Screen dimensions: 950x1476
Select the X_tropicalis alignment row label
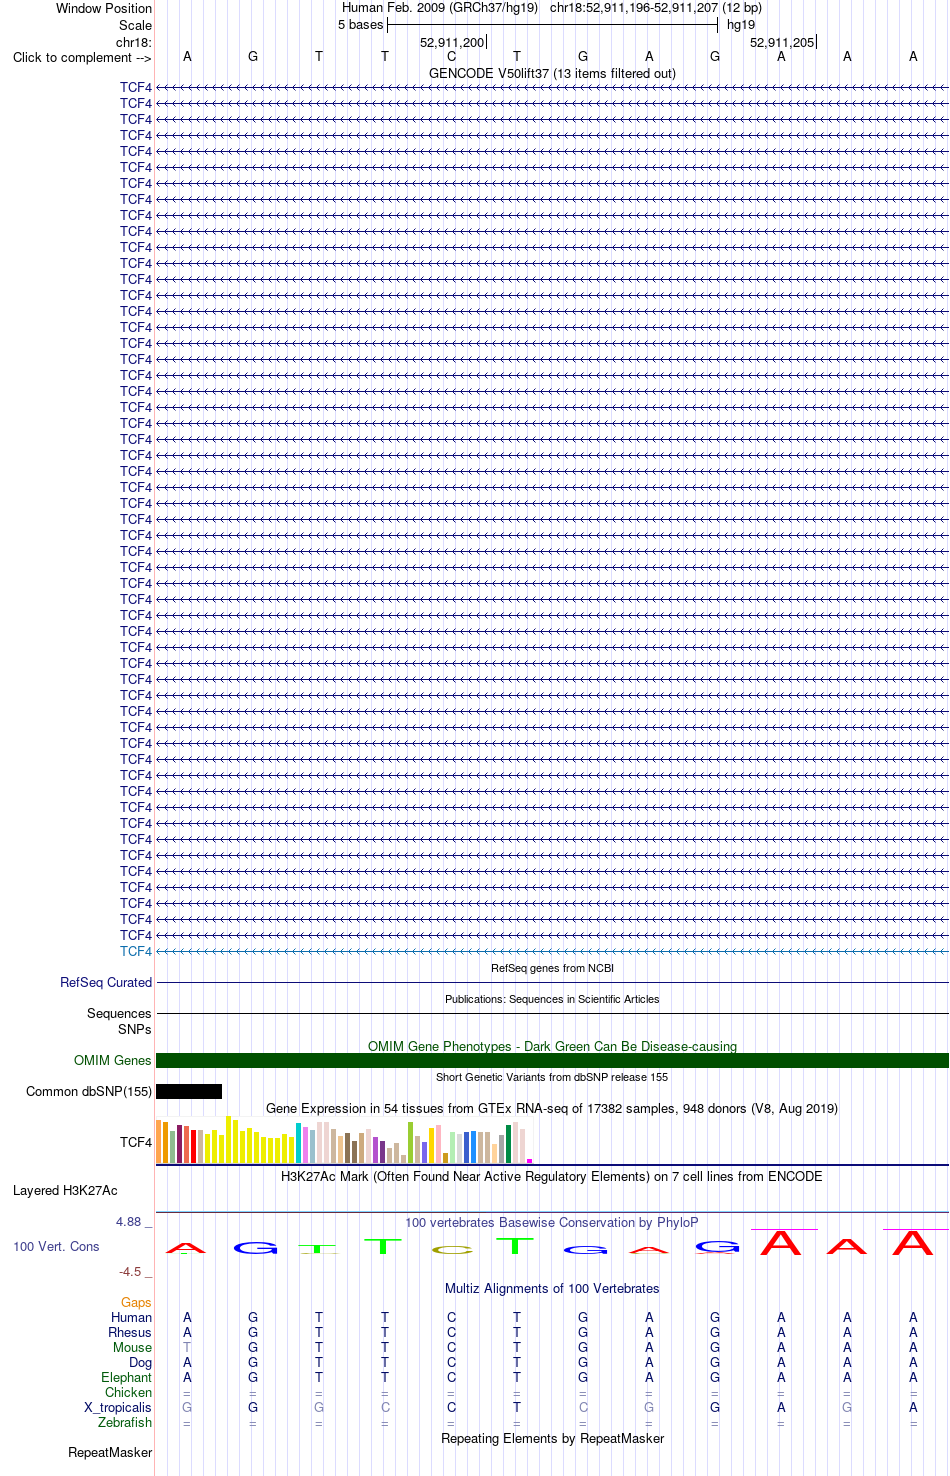118,1407
